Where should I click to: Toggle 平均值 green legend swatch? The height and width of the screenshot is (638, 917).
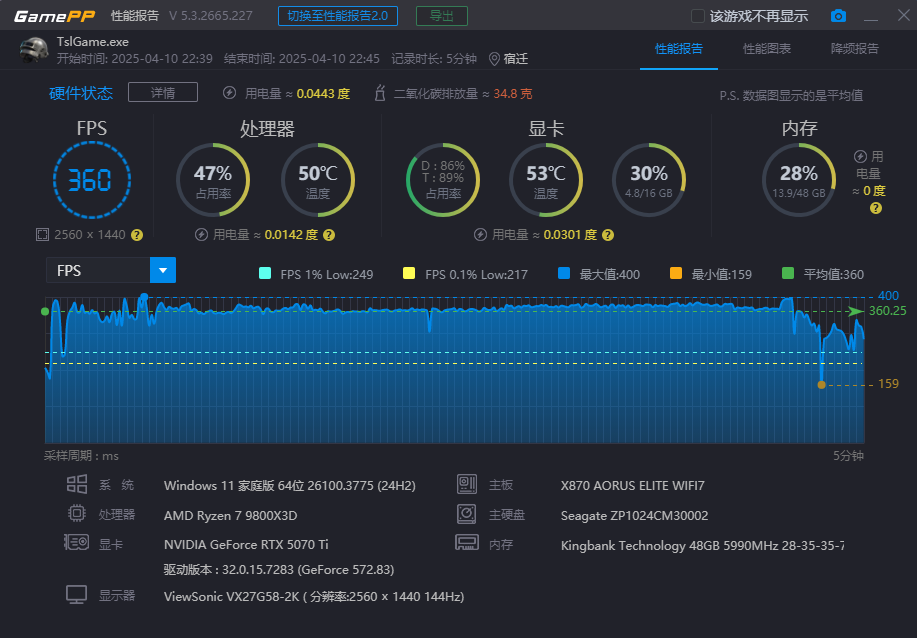(788, 273)
